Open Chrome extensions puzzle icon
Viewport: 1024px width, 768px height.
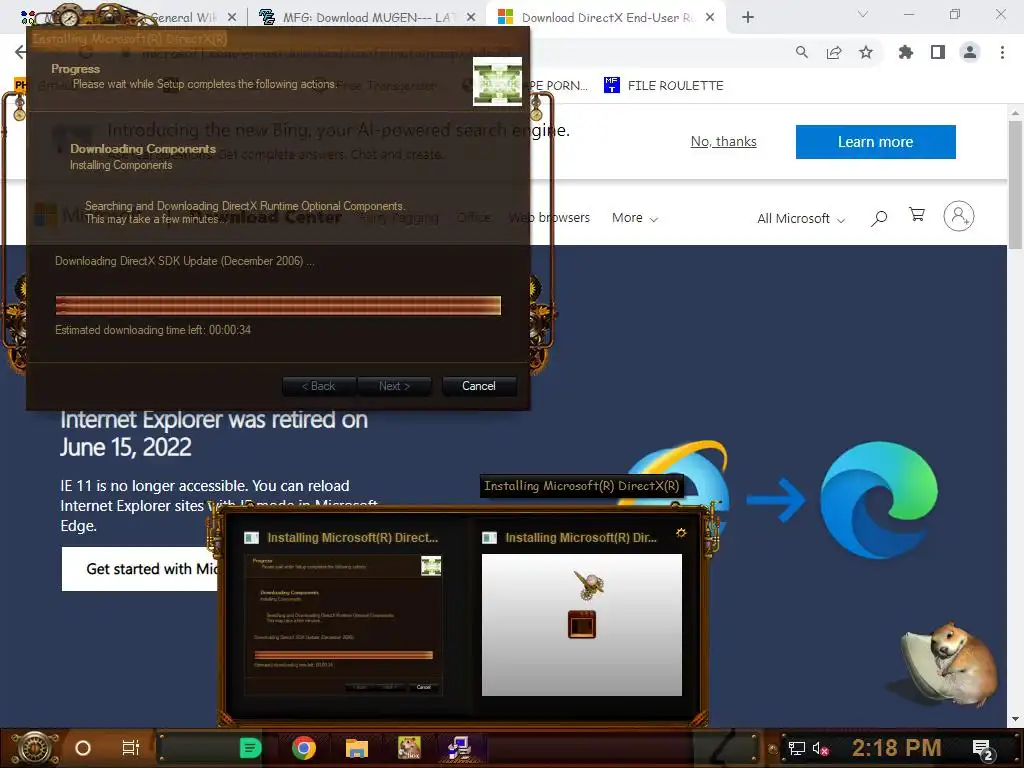(x=905, y=52)
